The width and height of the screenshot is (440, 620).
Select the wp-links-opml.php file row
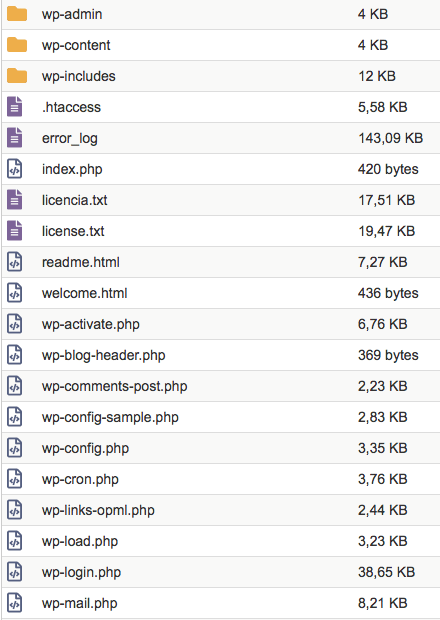(x=221, y=510)
